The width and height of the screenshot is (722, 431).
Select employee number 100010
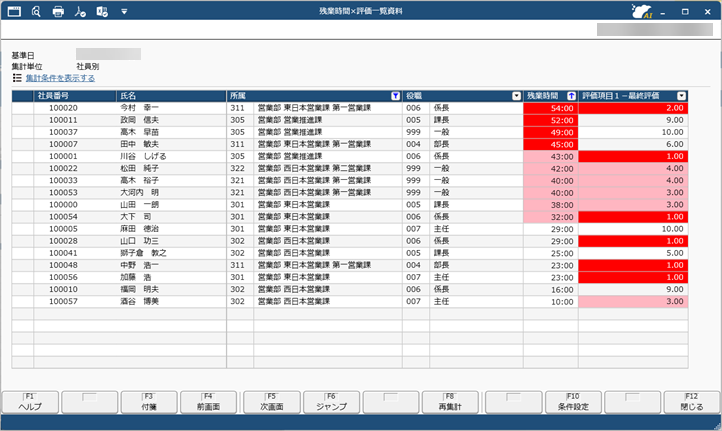64,289
